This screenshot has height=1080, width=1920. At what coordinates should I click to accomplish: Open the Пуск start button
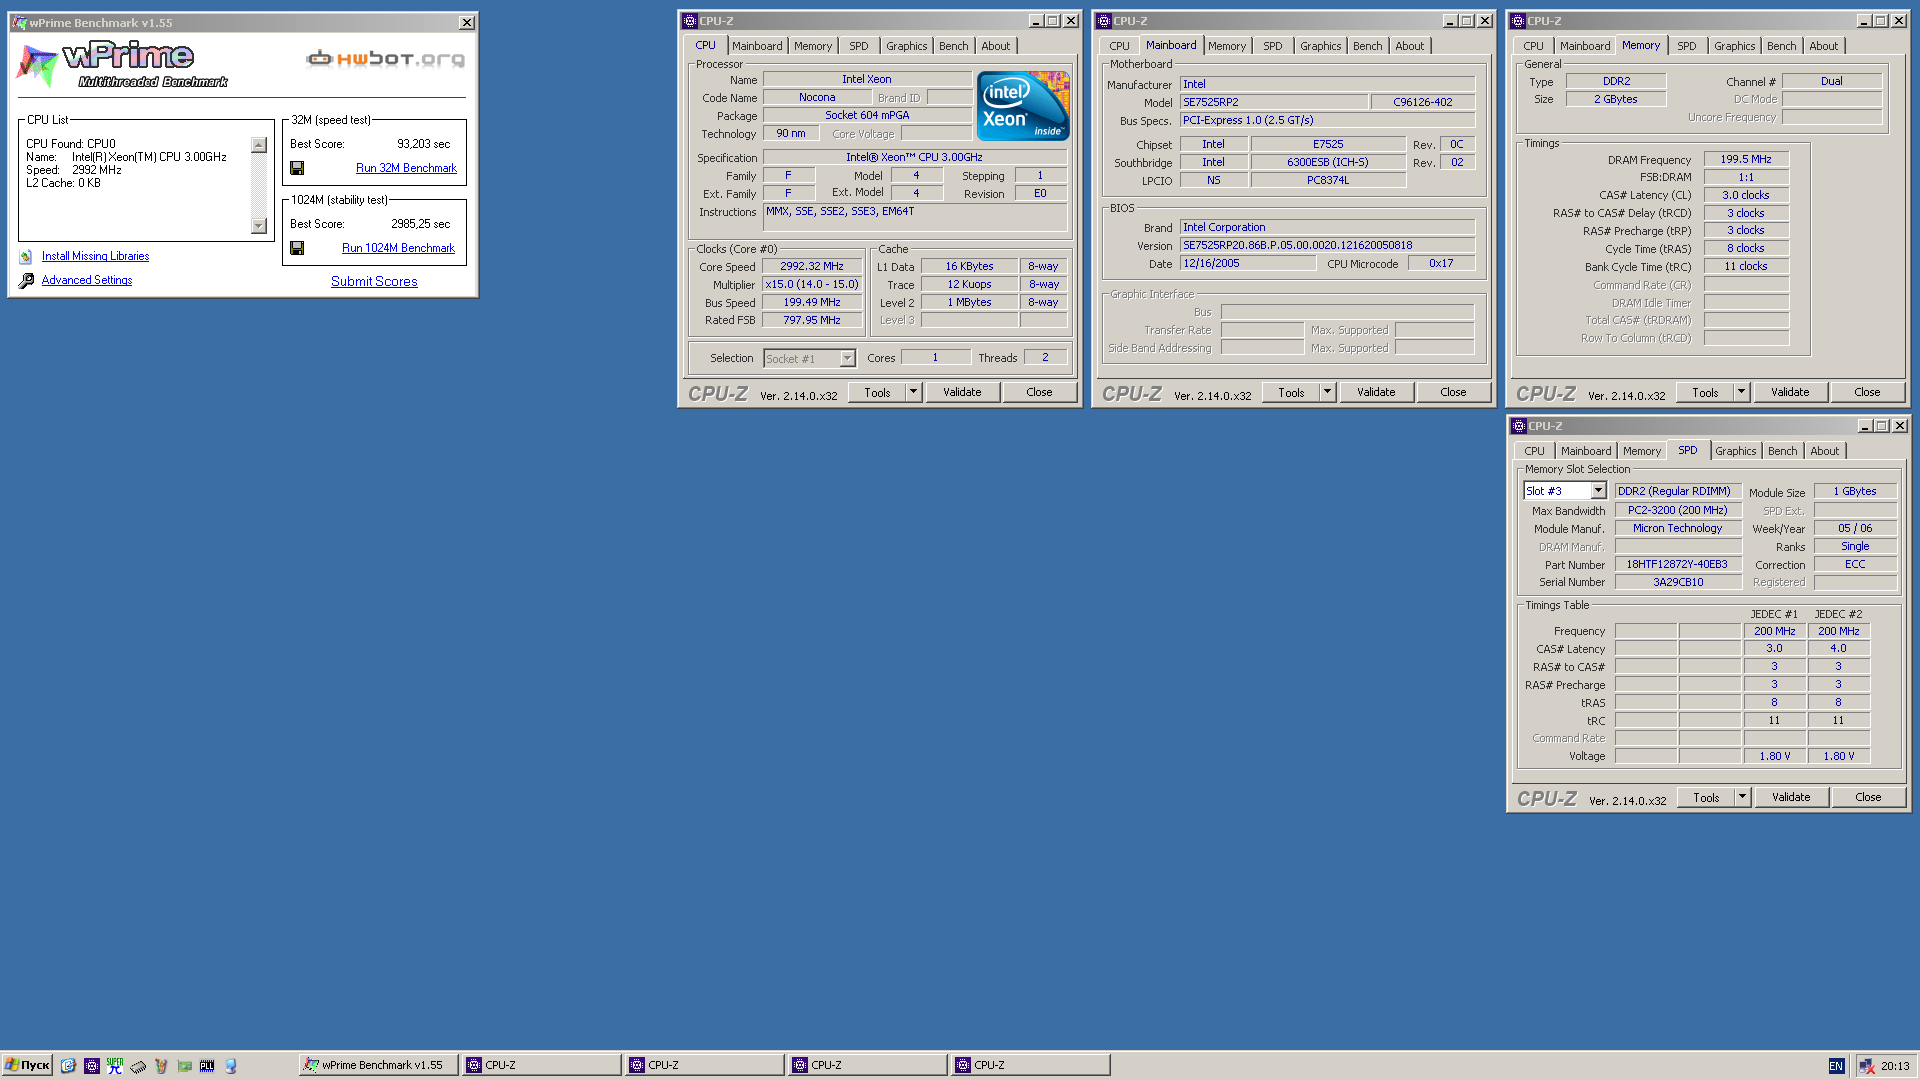tap(27, 1065)
